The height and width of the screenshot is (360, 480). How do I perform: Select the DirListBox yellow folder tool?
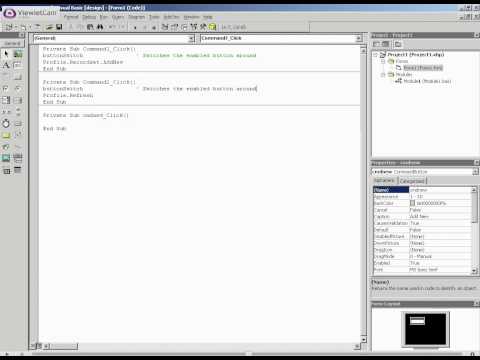(6, 135)
